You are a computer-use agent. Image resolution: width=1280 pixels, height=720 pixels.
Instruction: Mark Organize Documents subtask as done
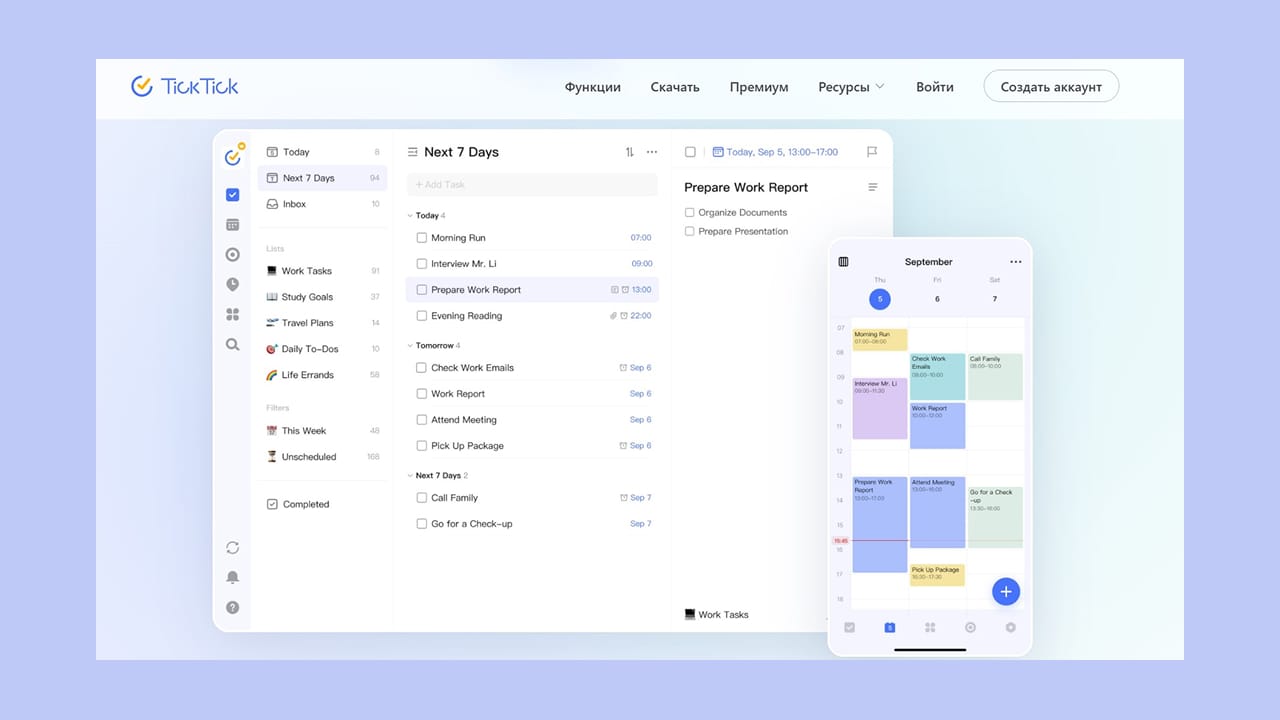[x=689, y=212]
